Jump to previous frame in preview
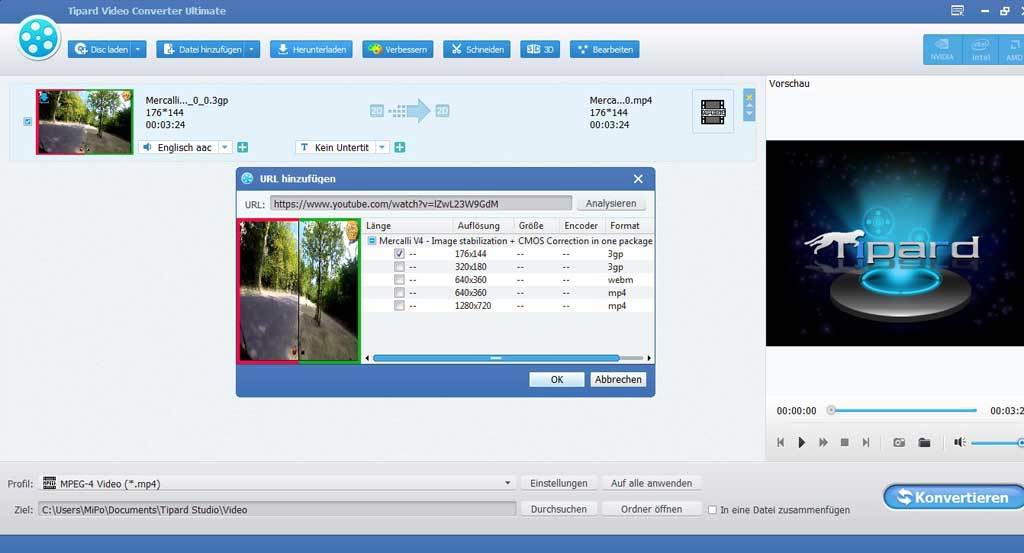1024x553 pixels. [780, 443]
